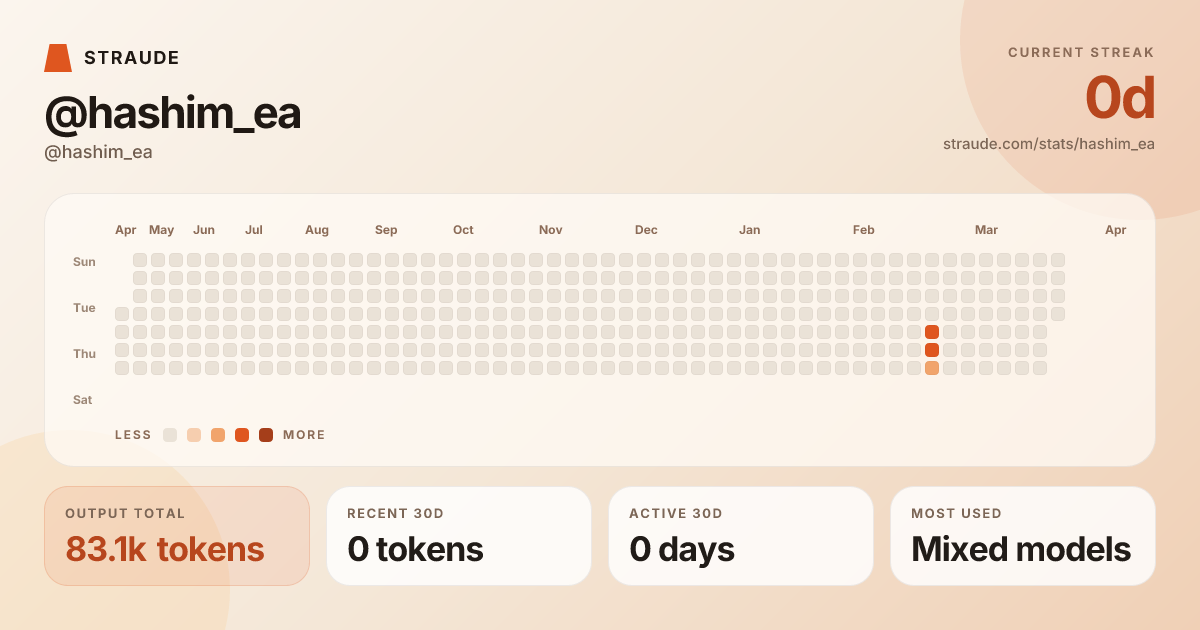
Task: Click the MORE legend label
Action: tap(305, 435)
